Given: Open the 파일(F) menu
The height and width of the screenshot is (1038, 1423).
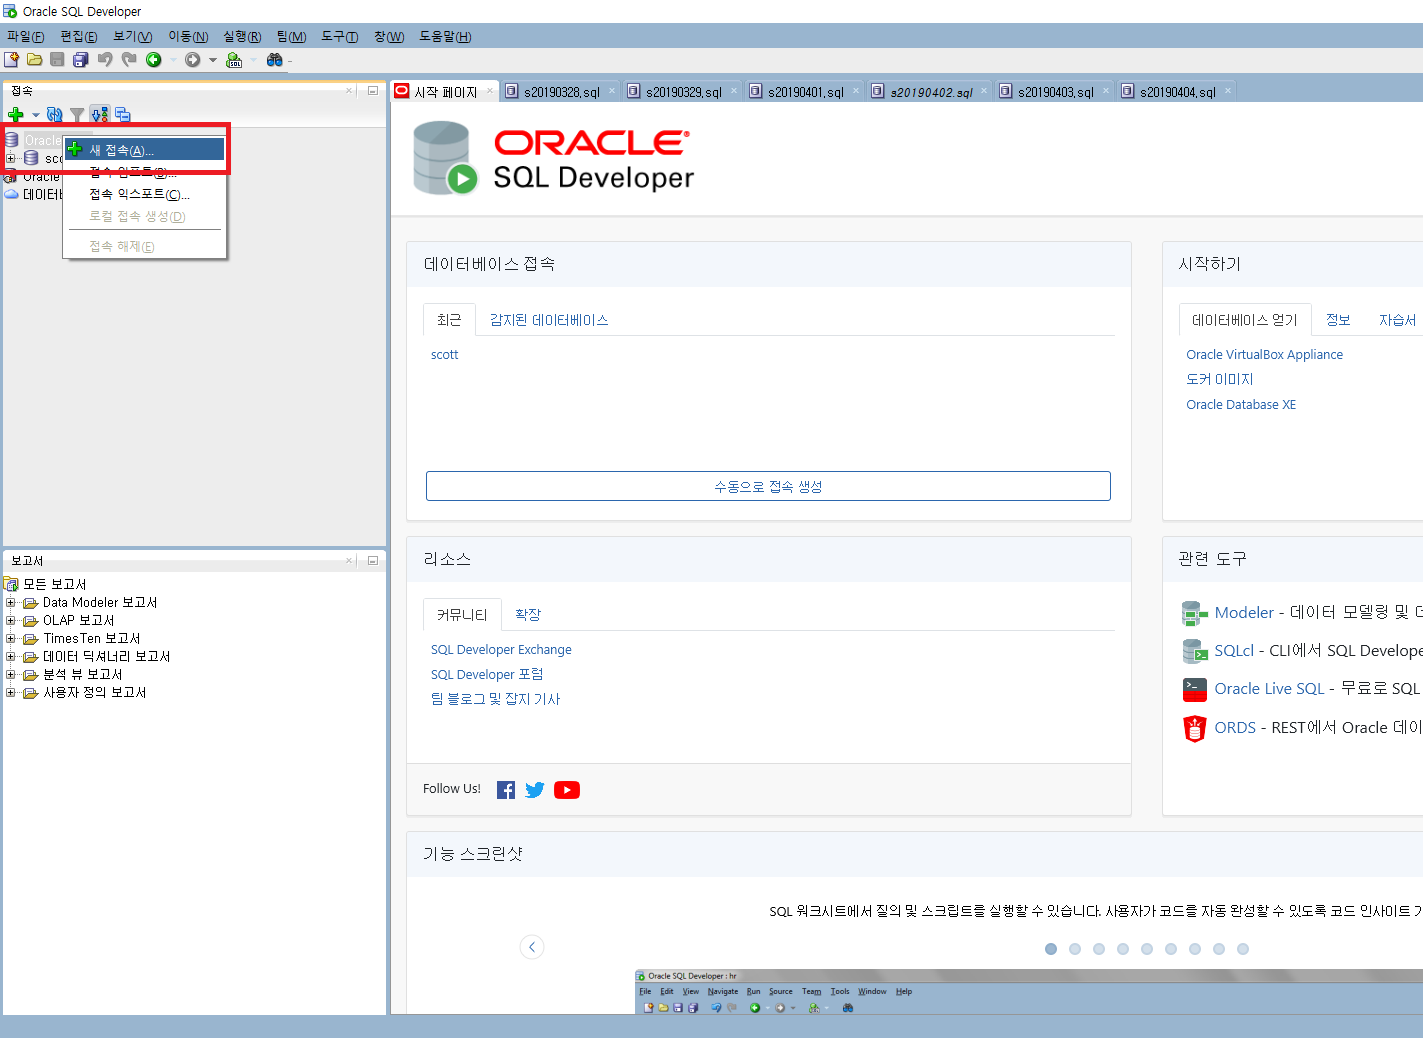Looking at the screenshot, I should click(26, 36).
